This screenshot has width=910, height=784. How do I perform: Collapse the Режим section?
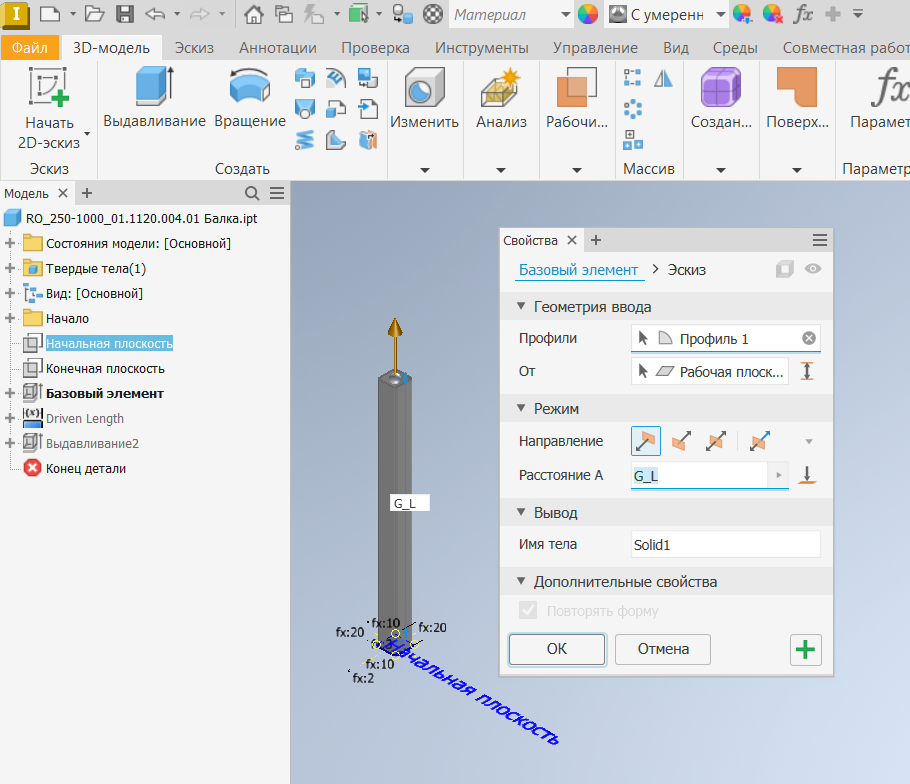tap(521, 408)
